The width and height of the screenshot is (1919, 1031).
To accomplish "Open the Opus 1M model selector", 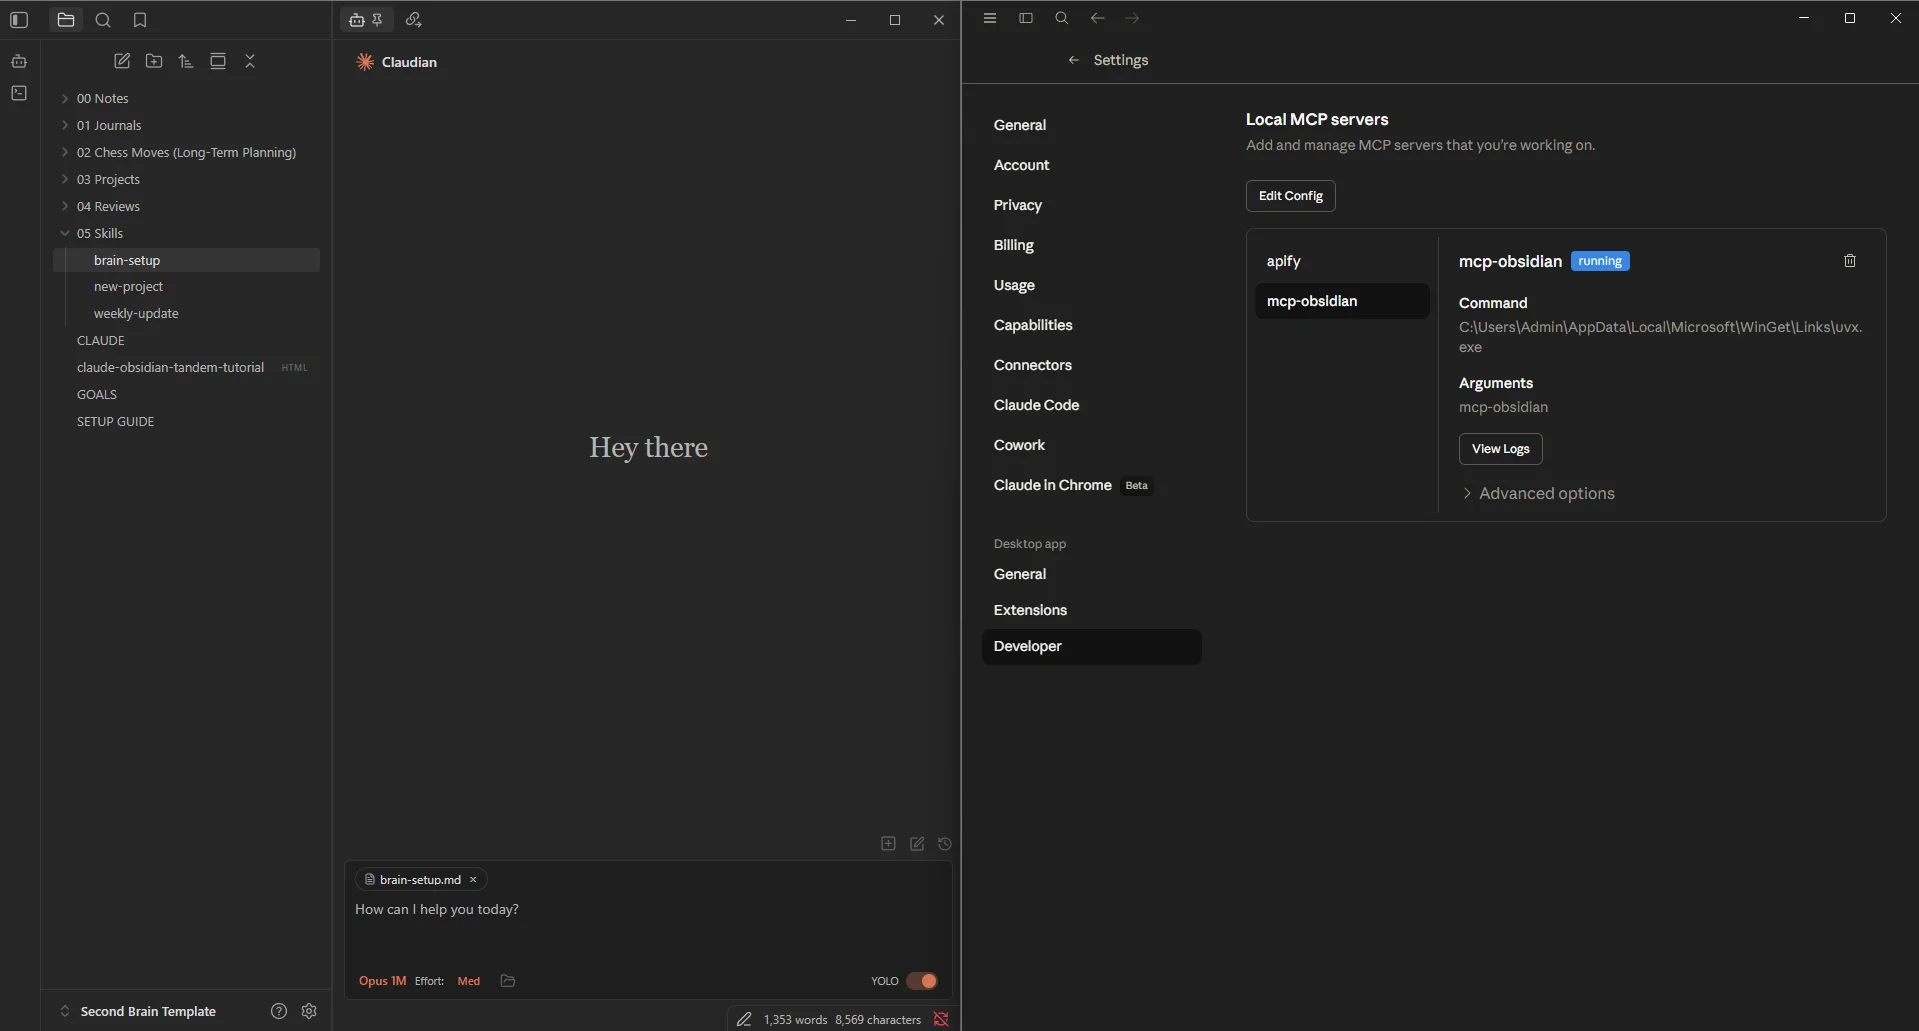I will (x=383, y=981).
